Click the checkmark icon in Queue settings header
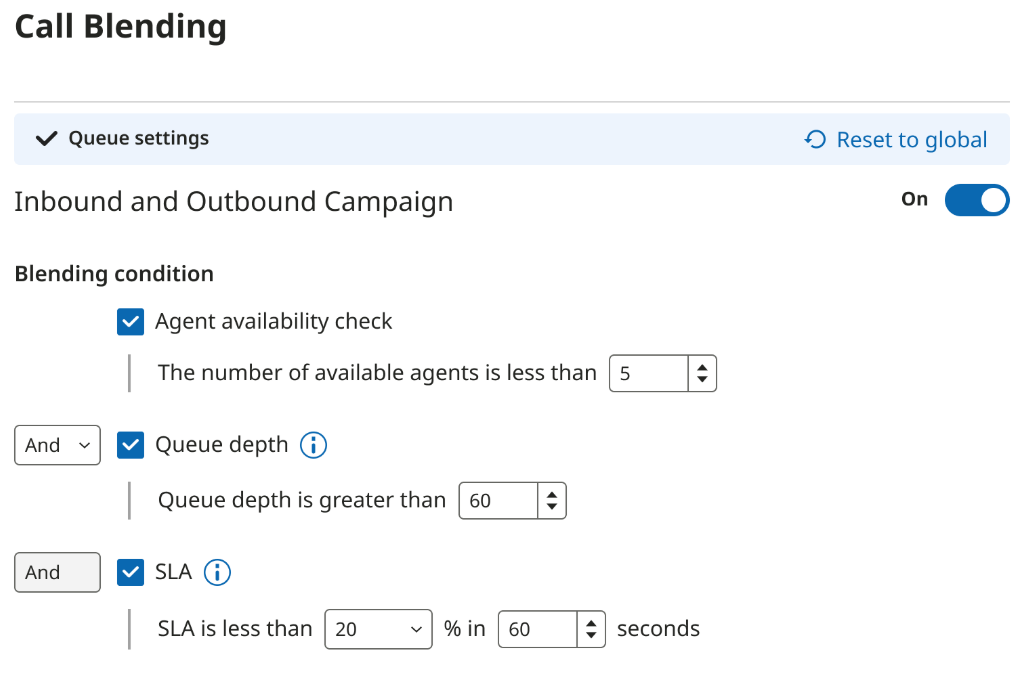This screenshot has height=677, width=1020. coord(46,139)
